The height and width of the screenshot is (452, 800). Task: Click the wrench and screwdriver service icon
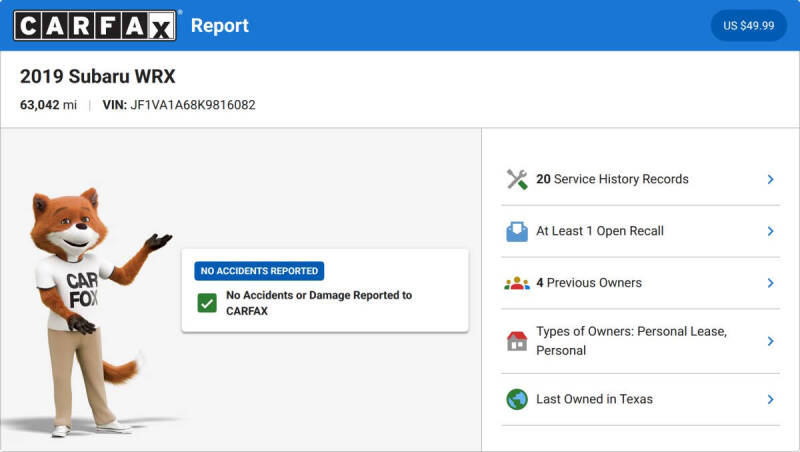517,179
